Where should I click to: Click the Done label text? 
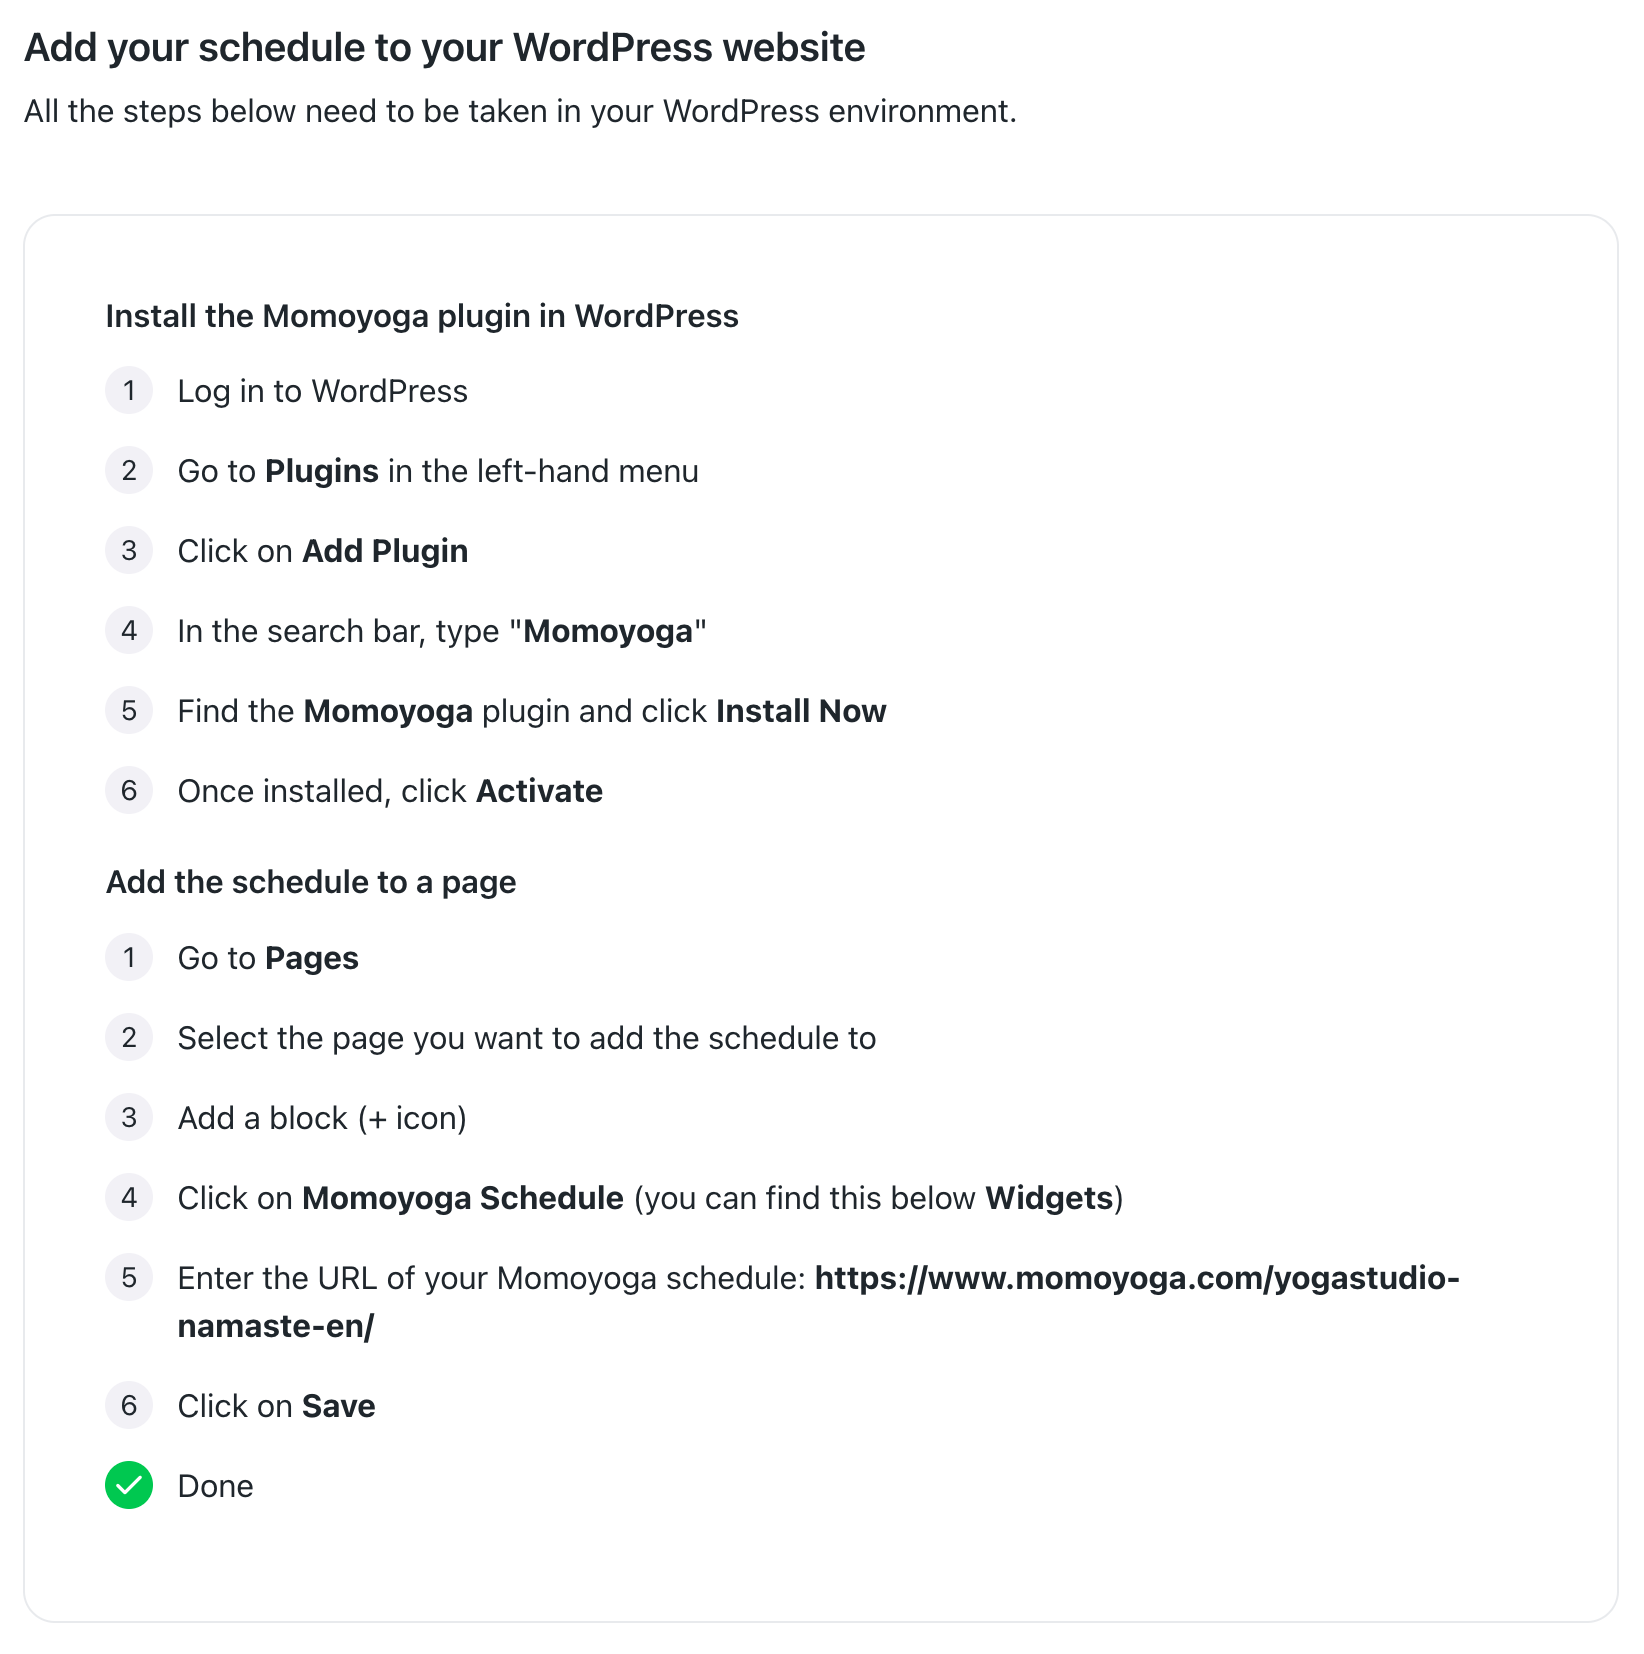[215, 1486]
